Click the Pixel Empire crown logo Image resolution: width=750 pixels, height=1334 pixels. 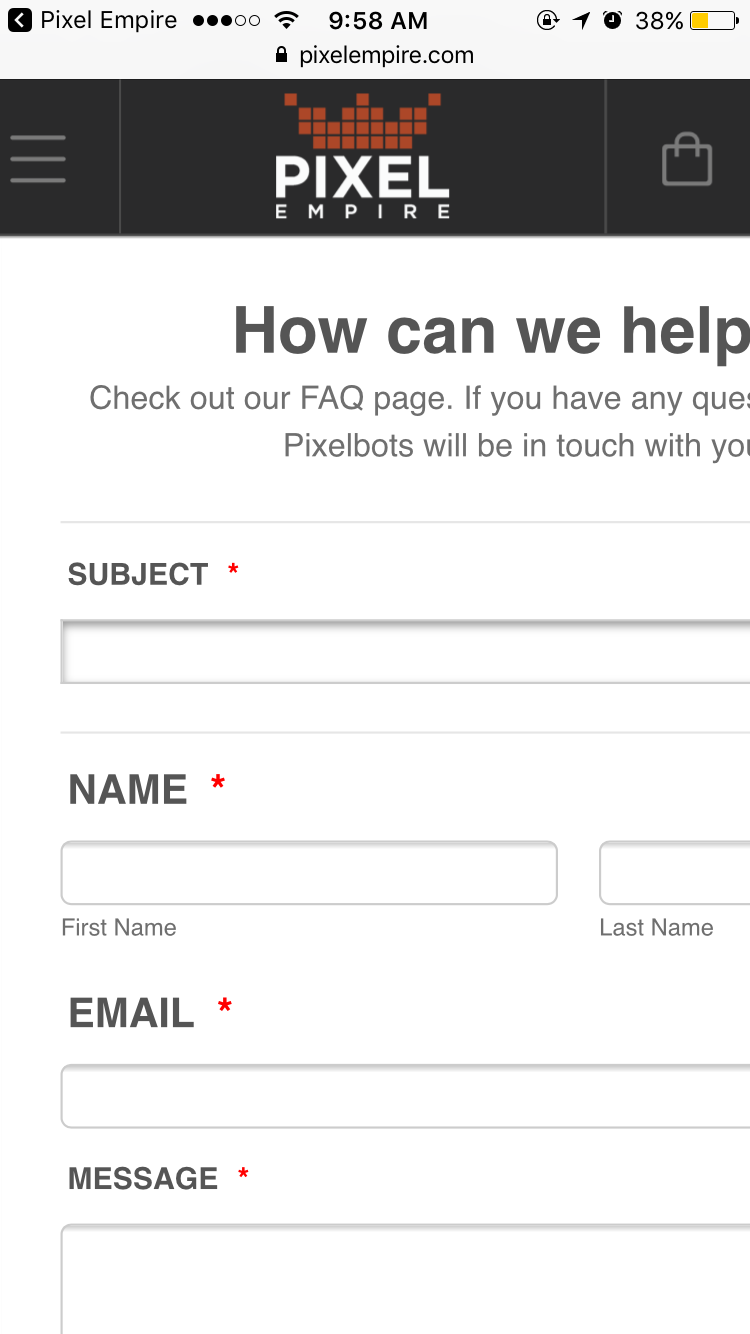[x=362, y=157]
